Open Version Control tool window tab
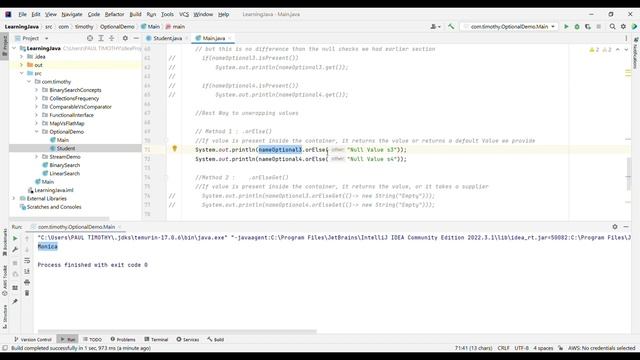 [33, 340]
